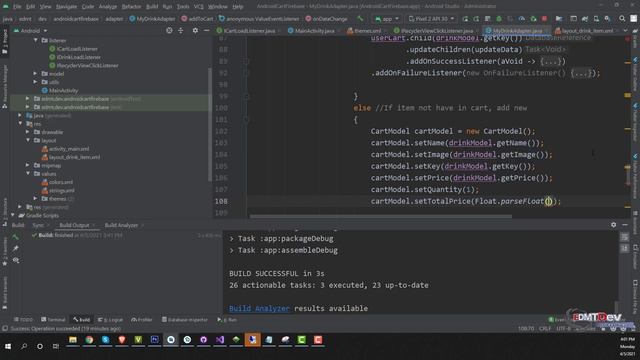
Task: Switch to IRecyclerViewClickListener.java tab
Action: tap(436, 31)
